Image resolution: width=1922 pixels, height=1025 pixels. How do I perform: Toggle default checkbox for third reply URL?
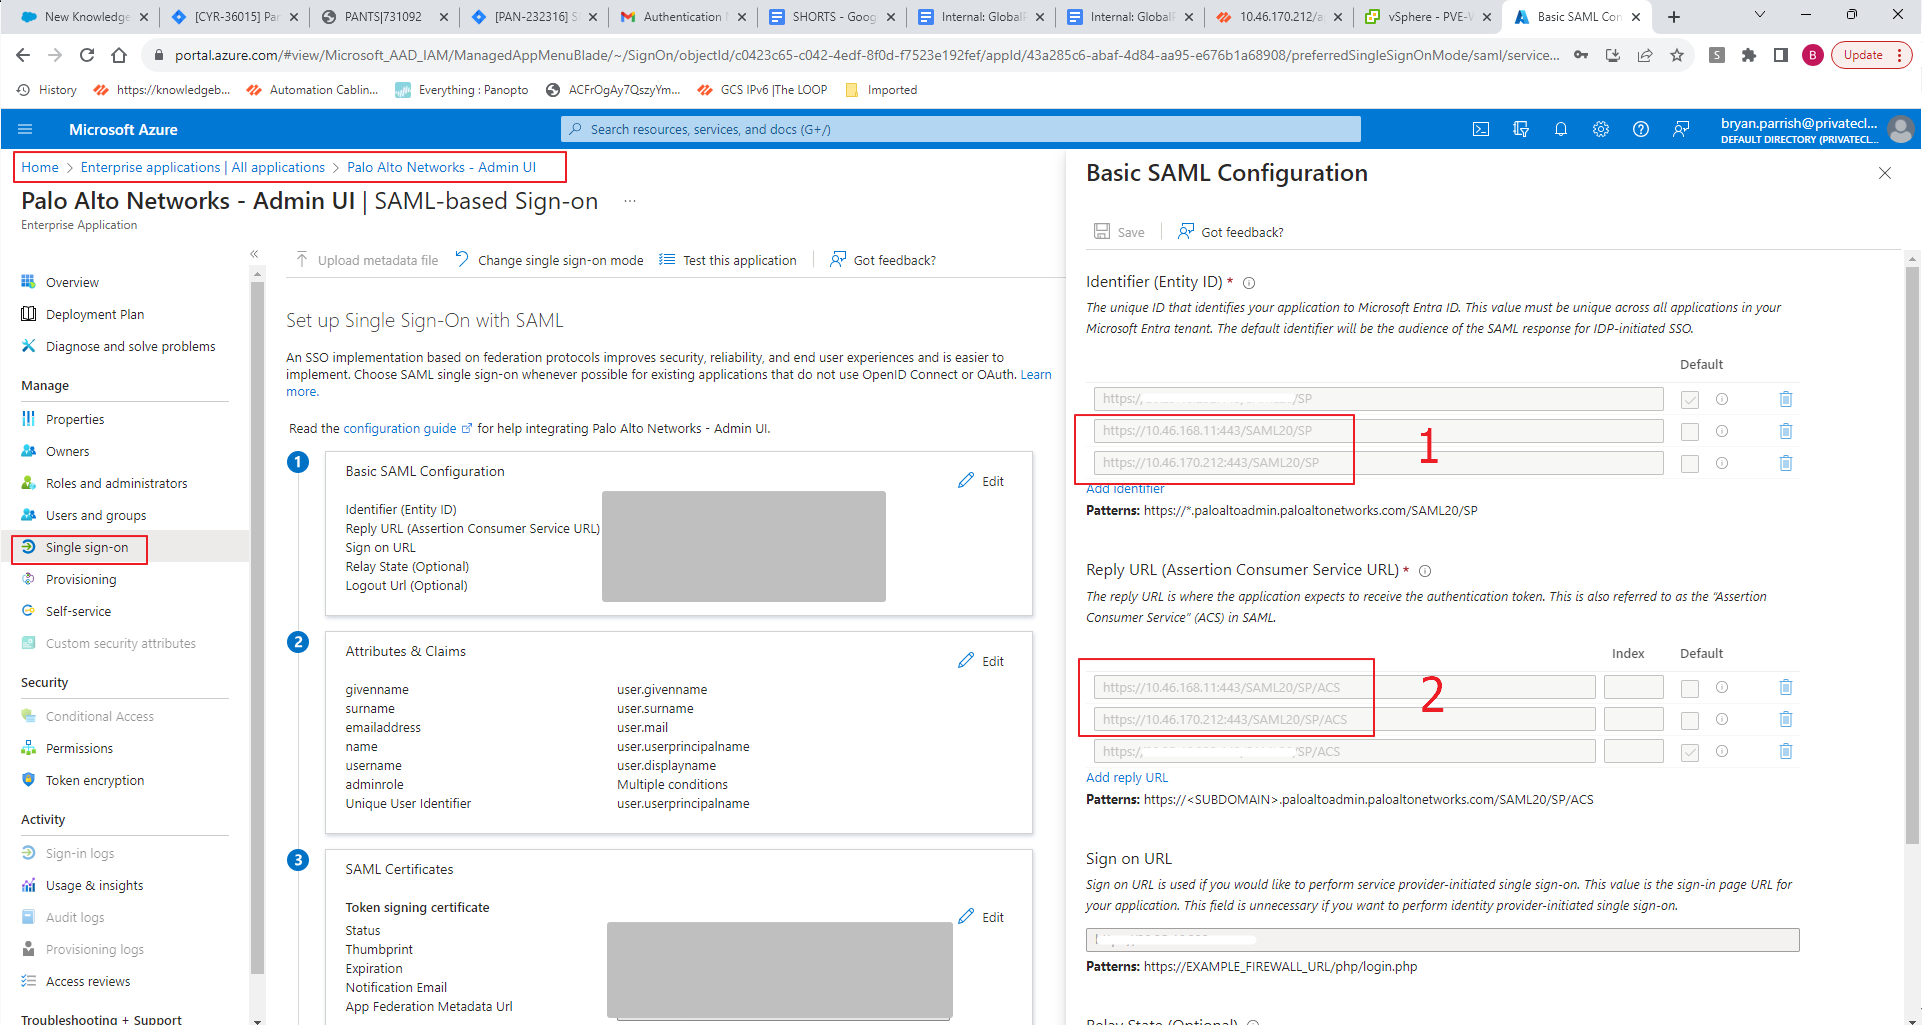click(x=1690, y=752)
